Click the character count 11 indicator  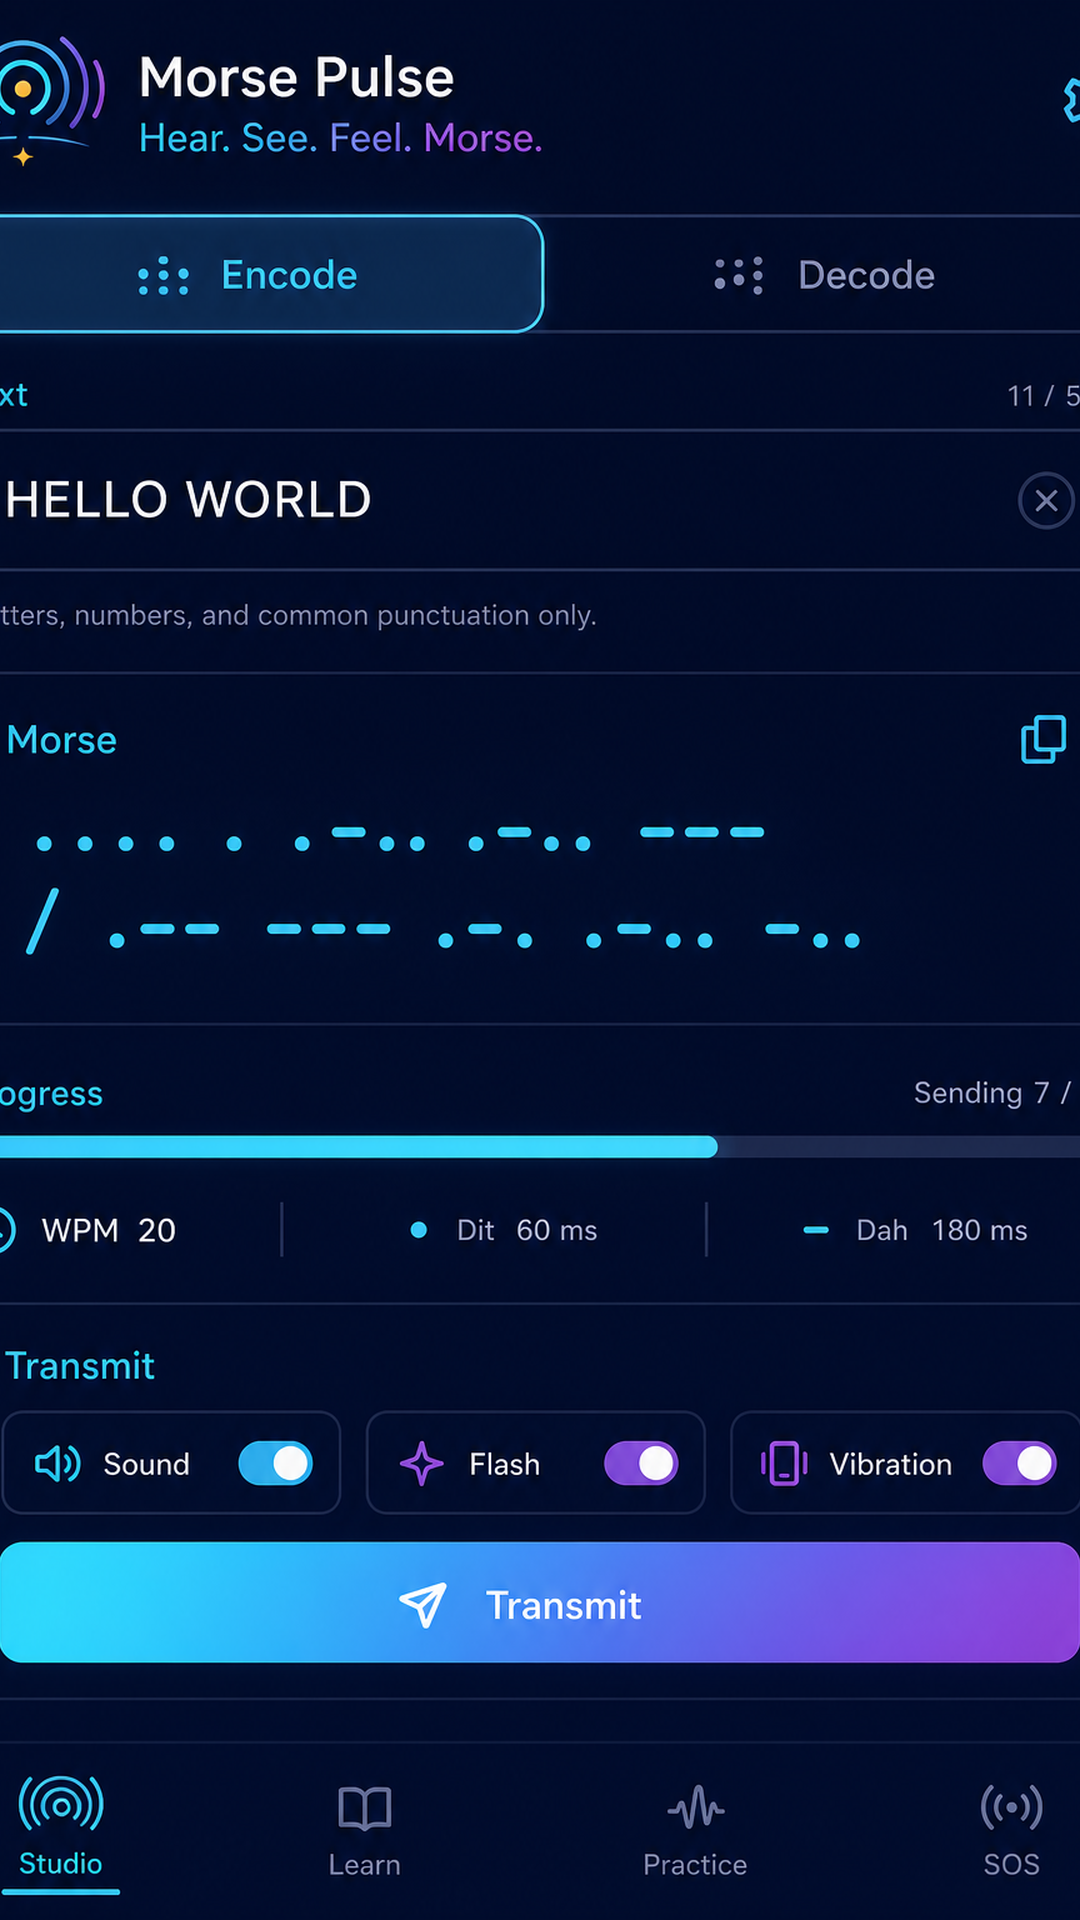tap(1042, 396)
